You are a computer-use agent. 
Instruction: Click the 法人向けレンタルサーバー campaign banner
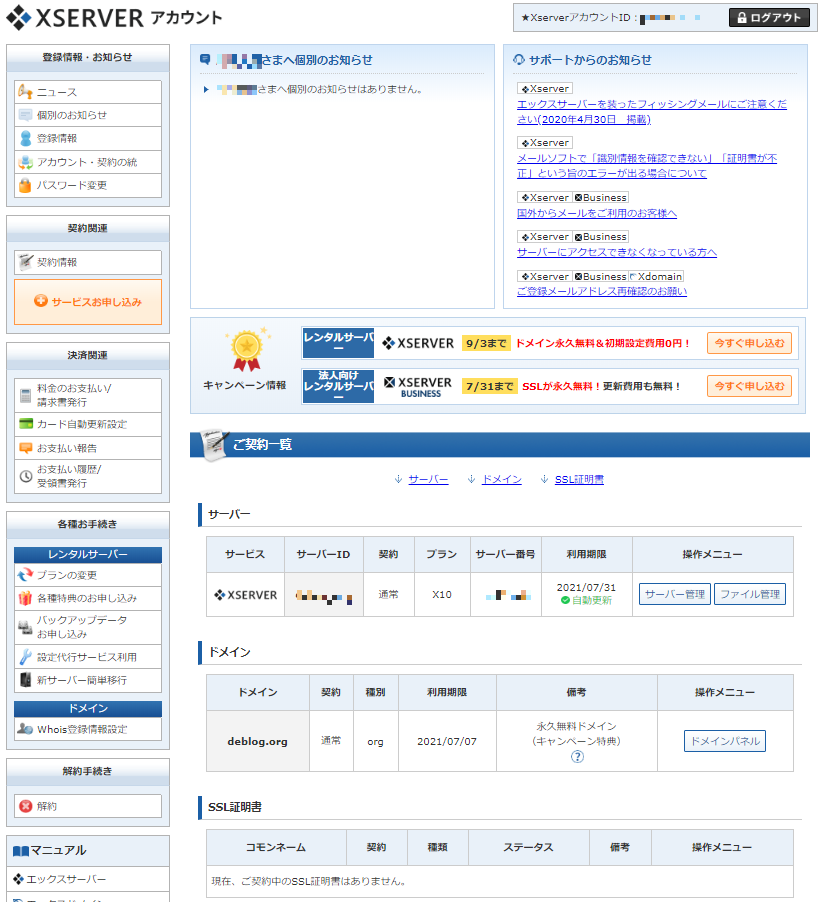338,386
